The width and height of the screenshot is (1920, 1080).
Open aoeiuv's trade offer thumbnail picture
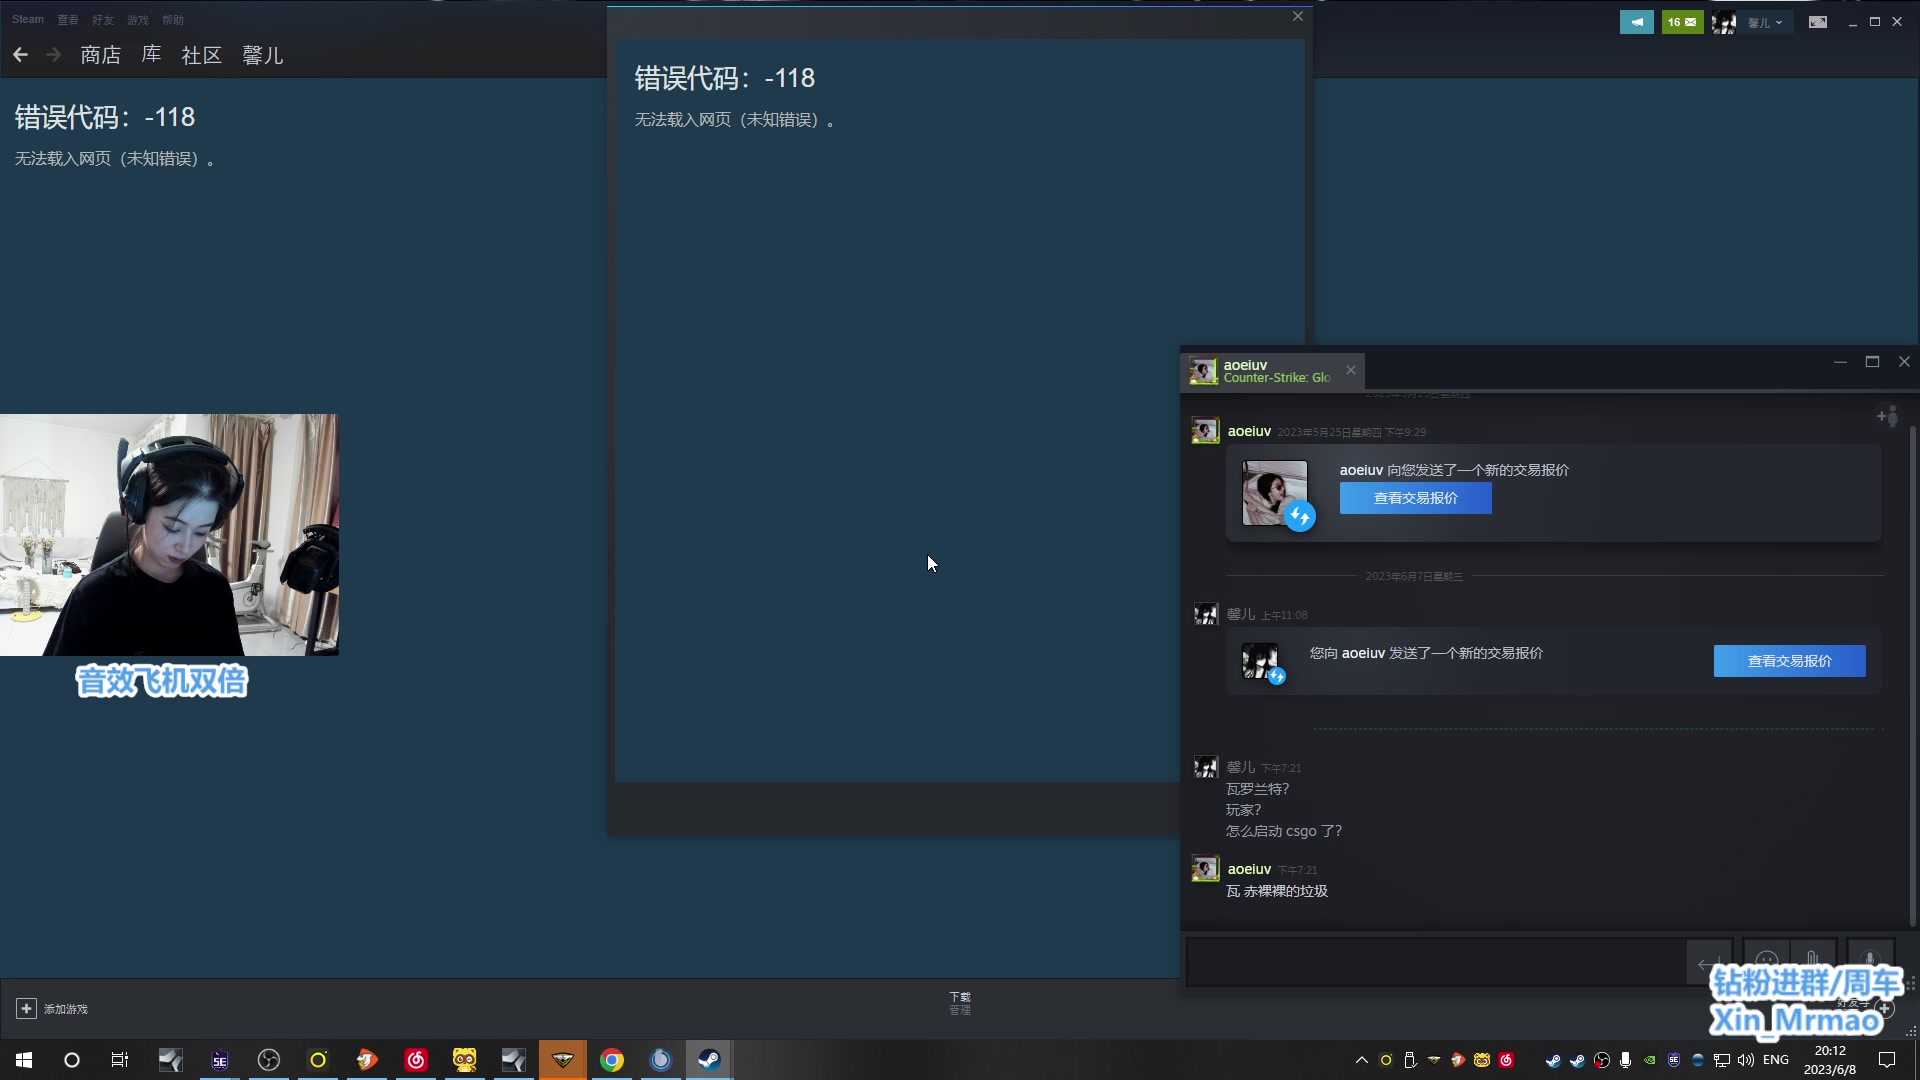coord(1275,493)
